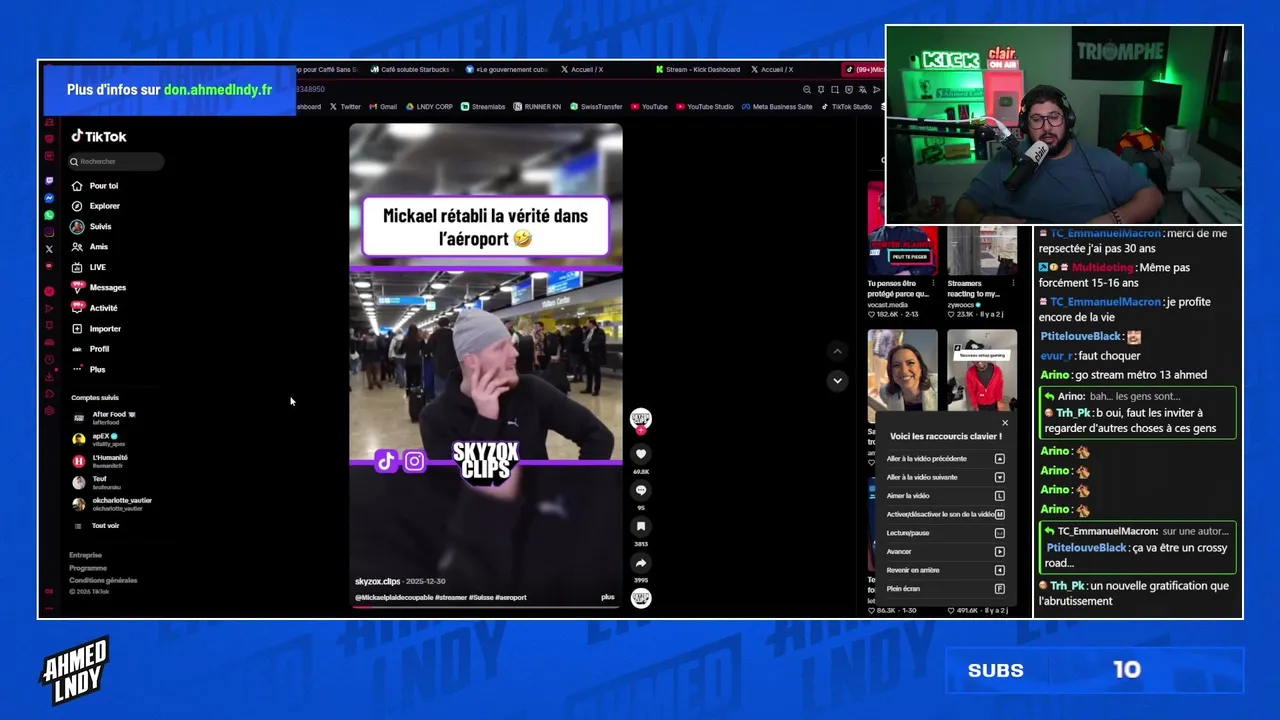Open apEX followed account
This screenshot has width=1280, height=720.
tap(97, 439)
